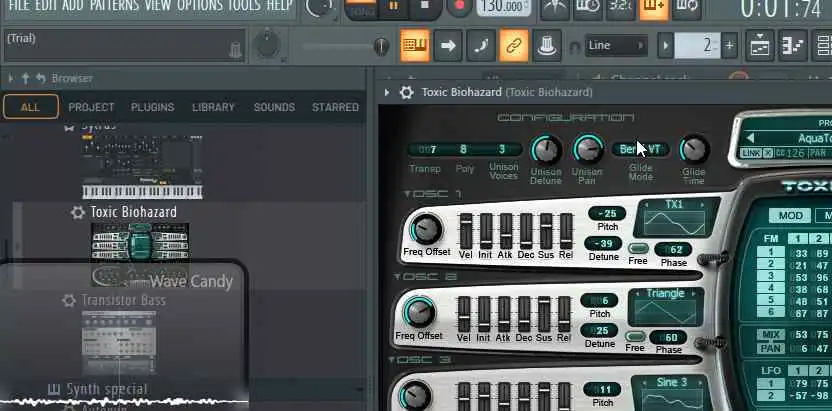Stop playback with the stop button

(x=424, y=6)
